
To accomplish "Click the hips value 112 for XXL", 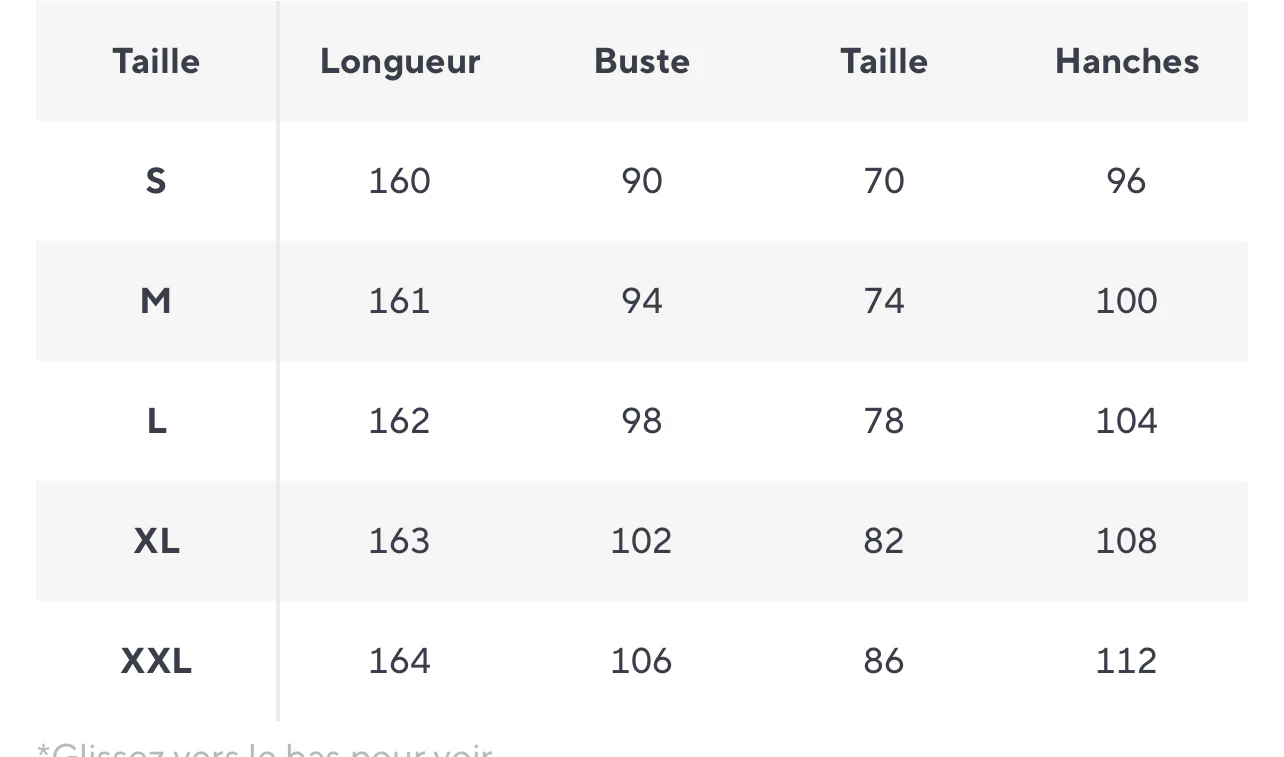I will (x=1127, y=661).
